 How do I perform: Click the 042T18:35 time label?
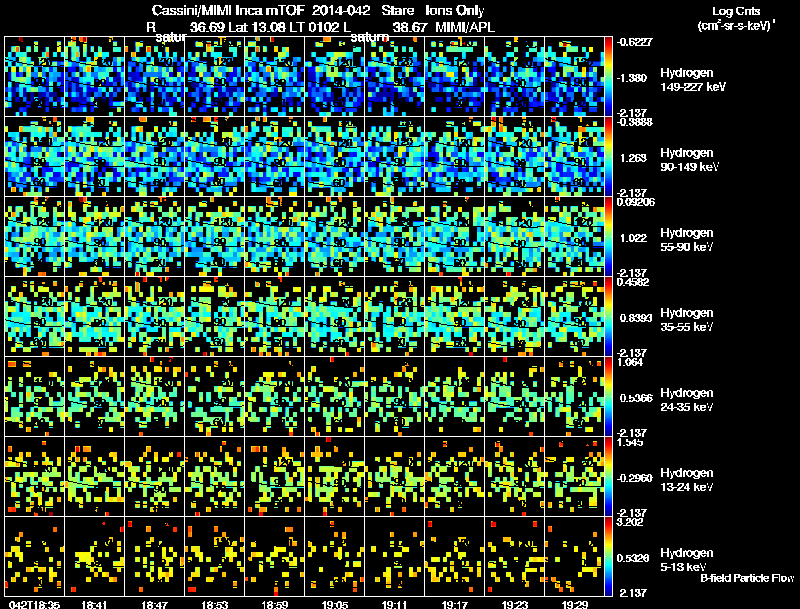(x=35, y=604)
